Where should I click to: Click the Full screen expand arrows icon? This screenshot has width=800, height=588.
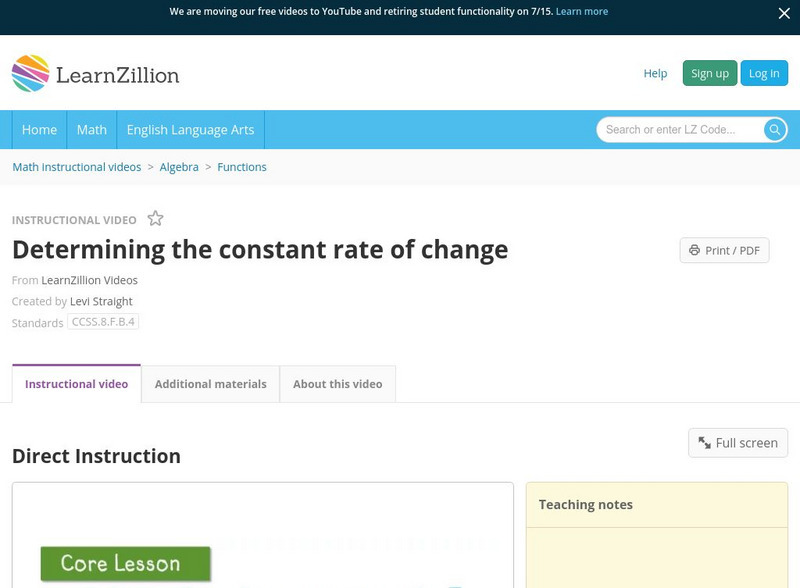(x=704, y=443)
